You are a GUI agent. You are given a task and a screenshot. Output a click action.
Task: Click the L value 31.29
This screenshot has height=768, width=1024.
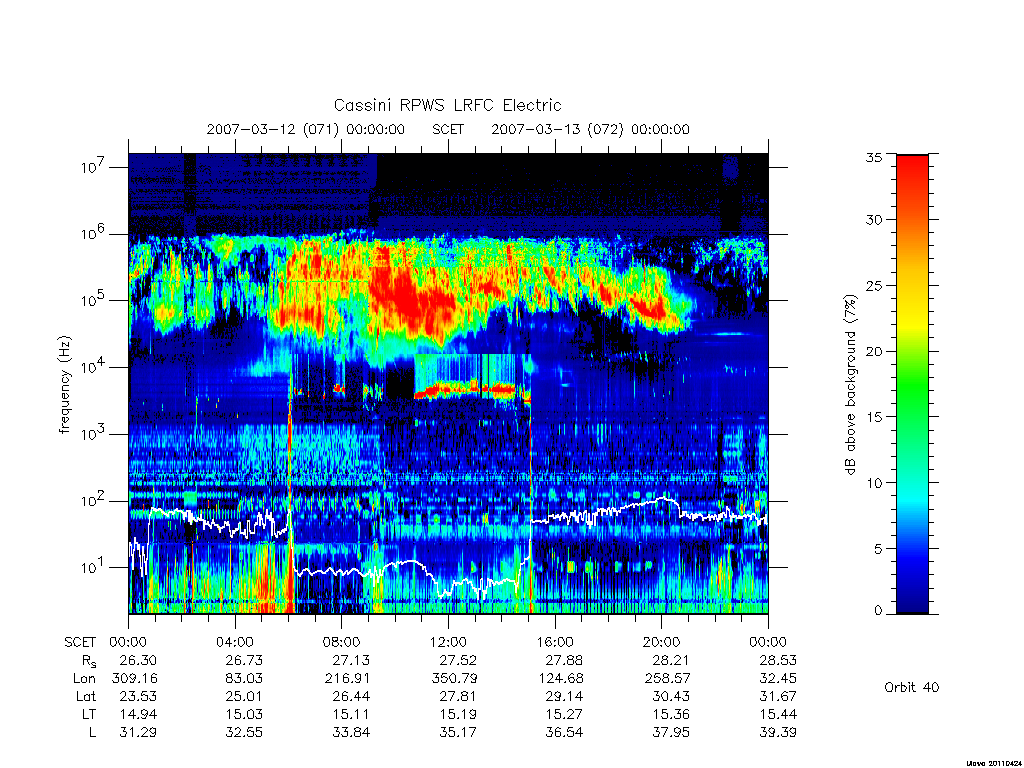click(x=138, y=733)
